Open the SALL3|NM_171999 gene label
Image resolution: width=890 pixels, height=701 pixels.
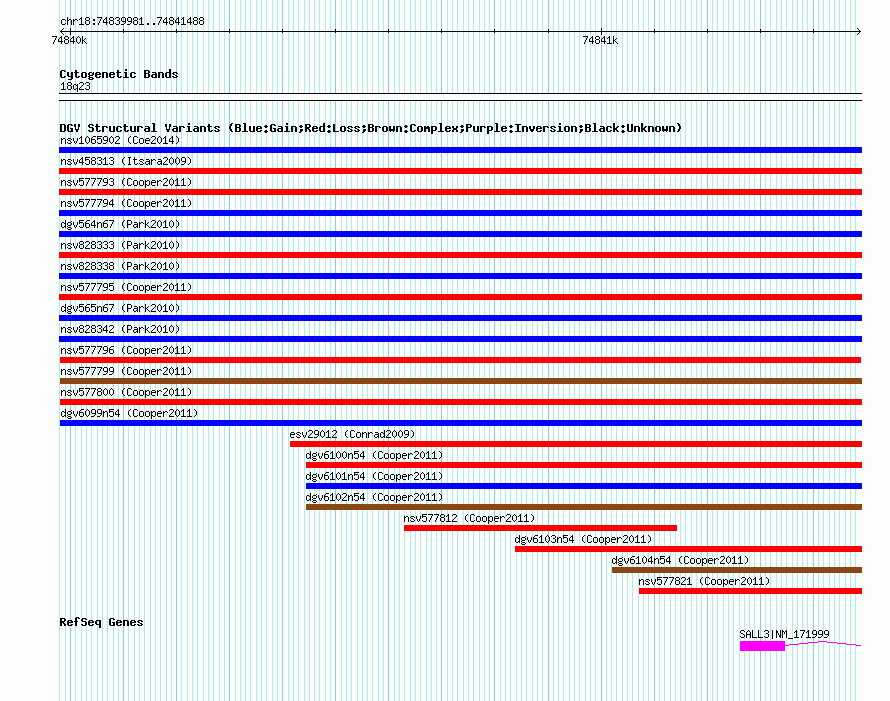784,634
